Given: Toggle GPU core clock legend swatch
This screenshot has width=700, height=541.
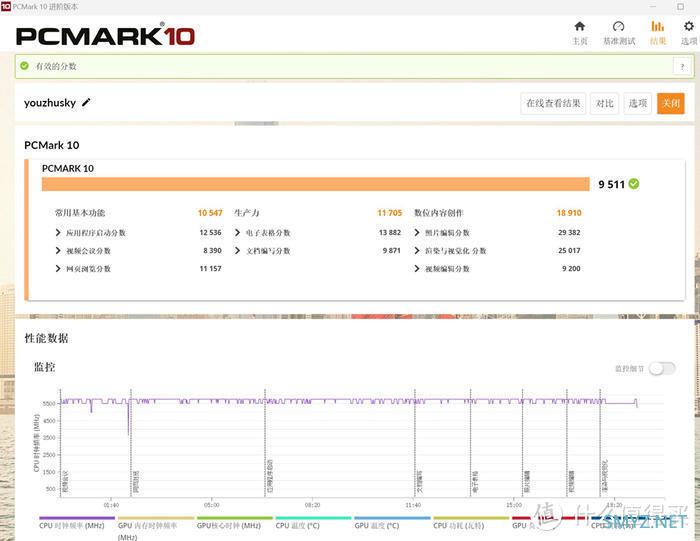Looking at the screenshot, I should [235, 518].
